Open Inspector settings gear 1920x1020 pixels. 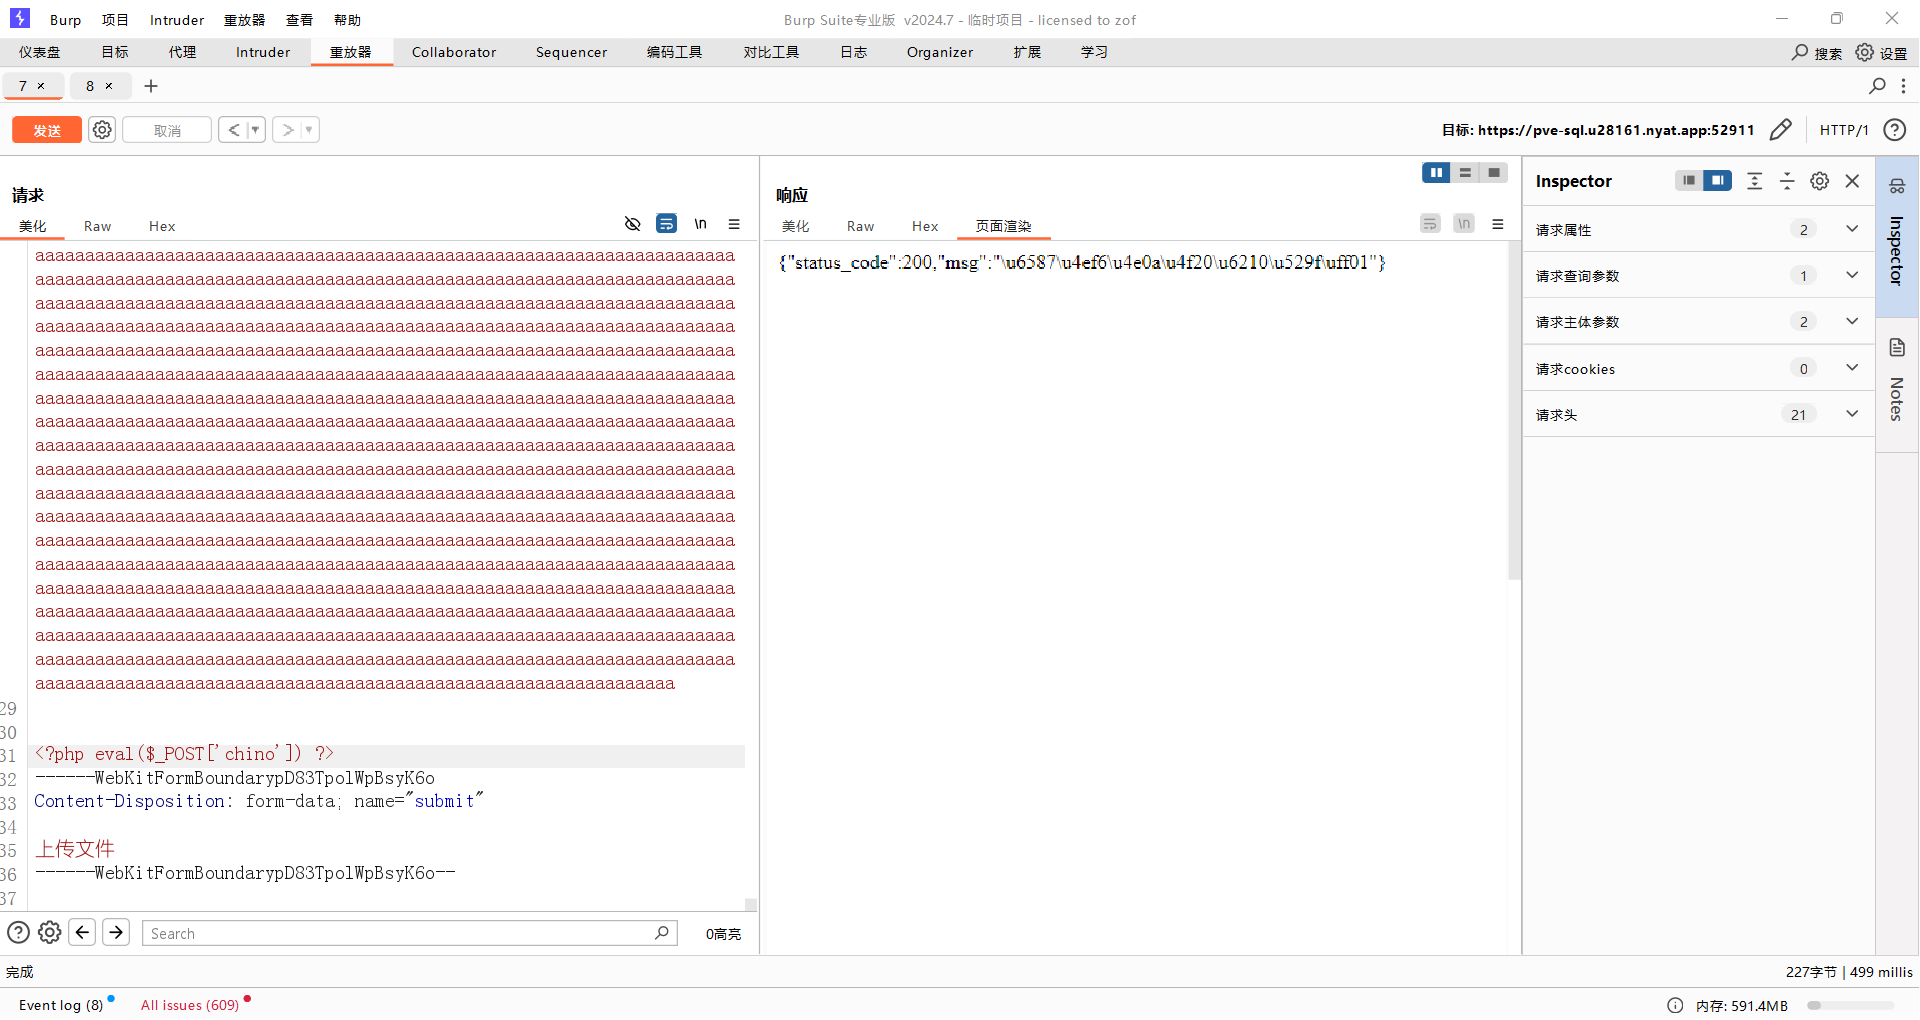(x=1820, y=181)
